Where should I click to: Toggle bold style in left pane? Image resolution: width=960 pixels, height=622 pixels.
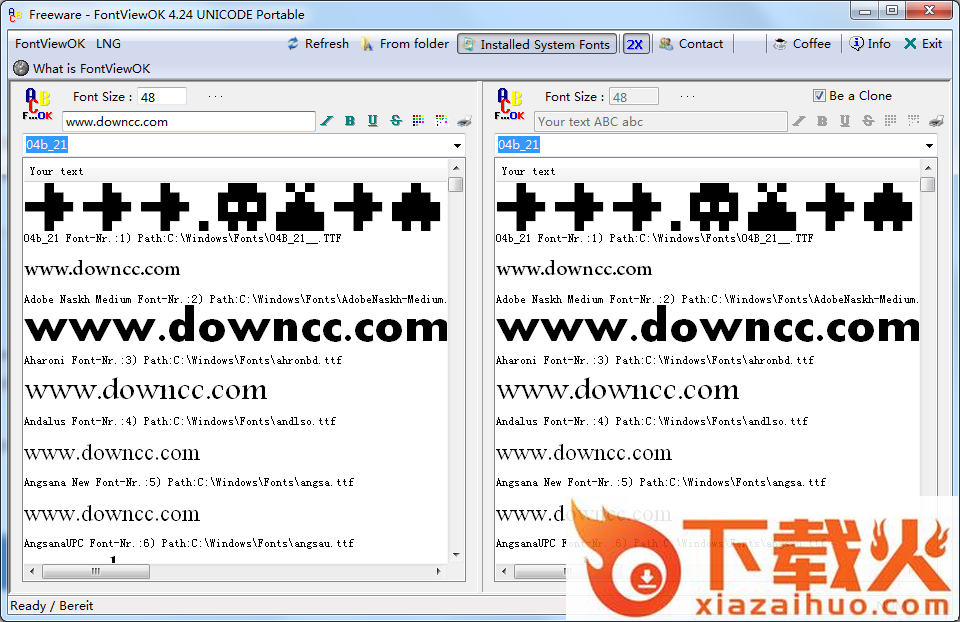click(x=350, y=121)
